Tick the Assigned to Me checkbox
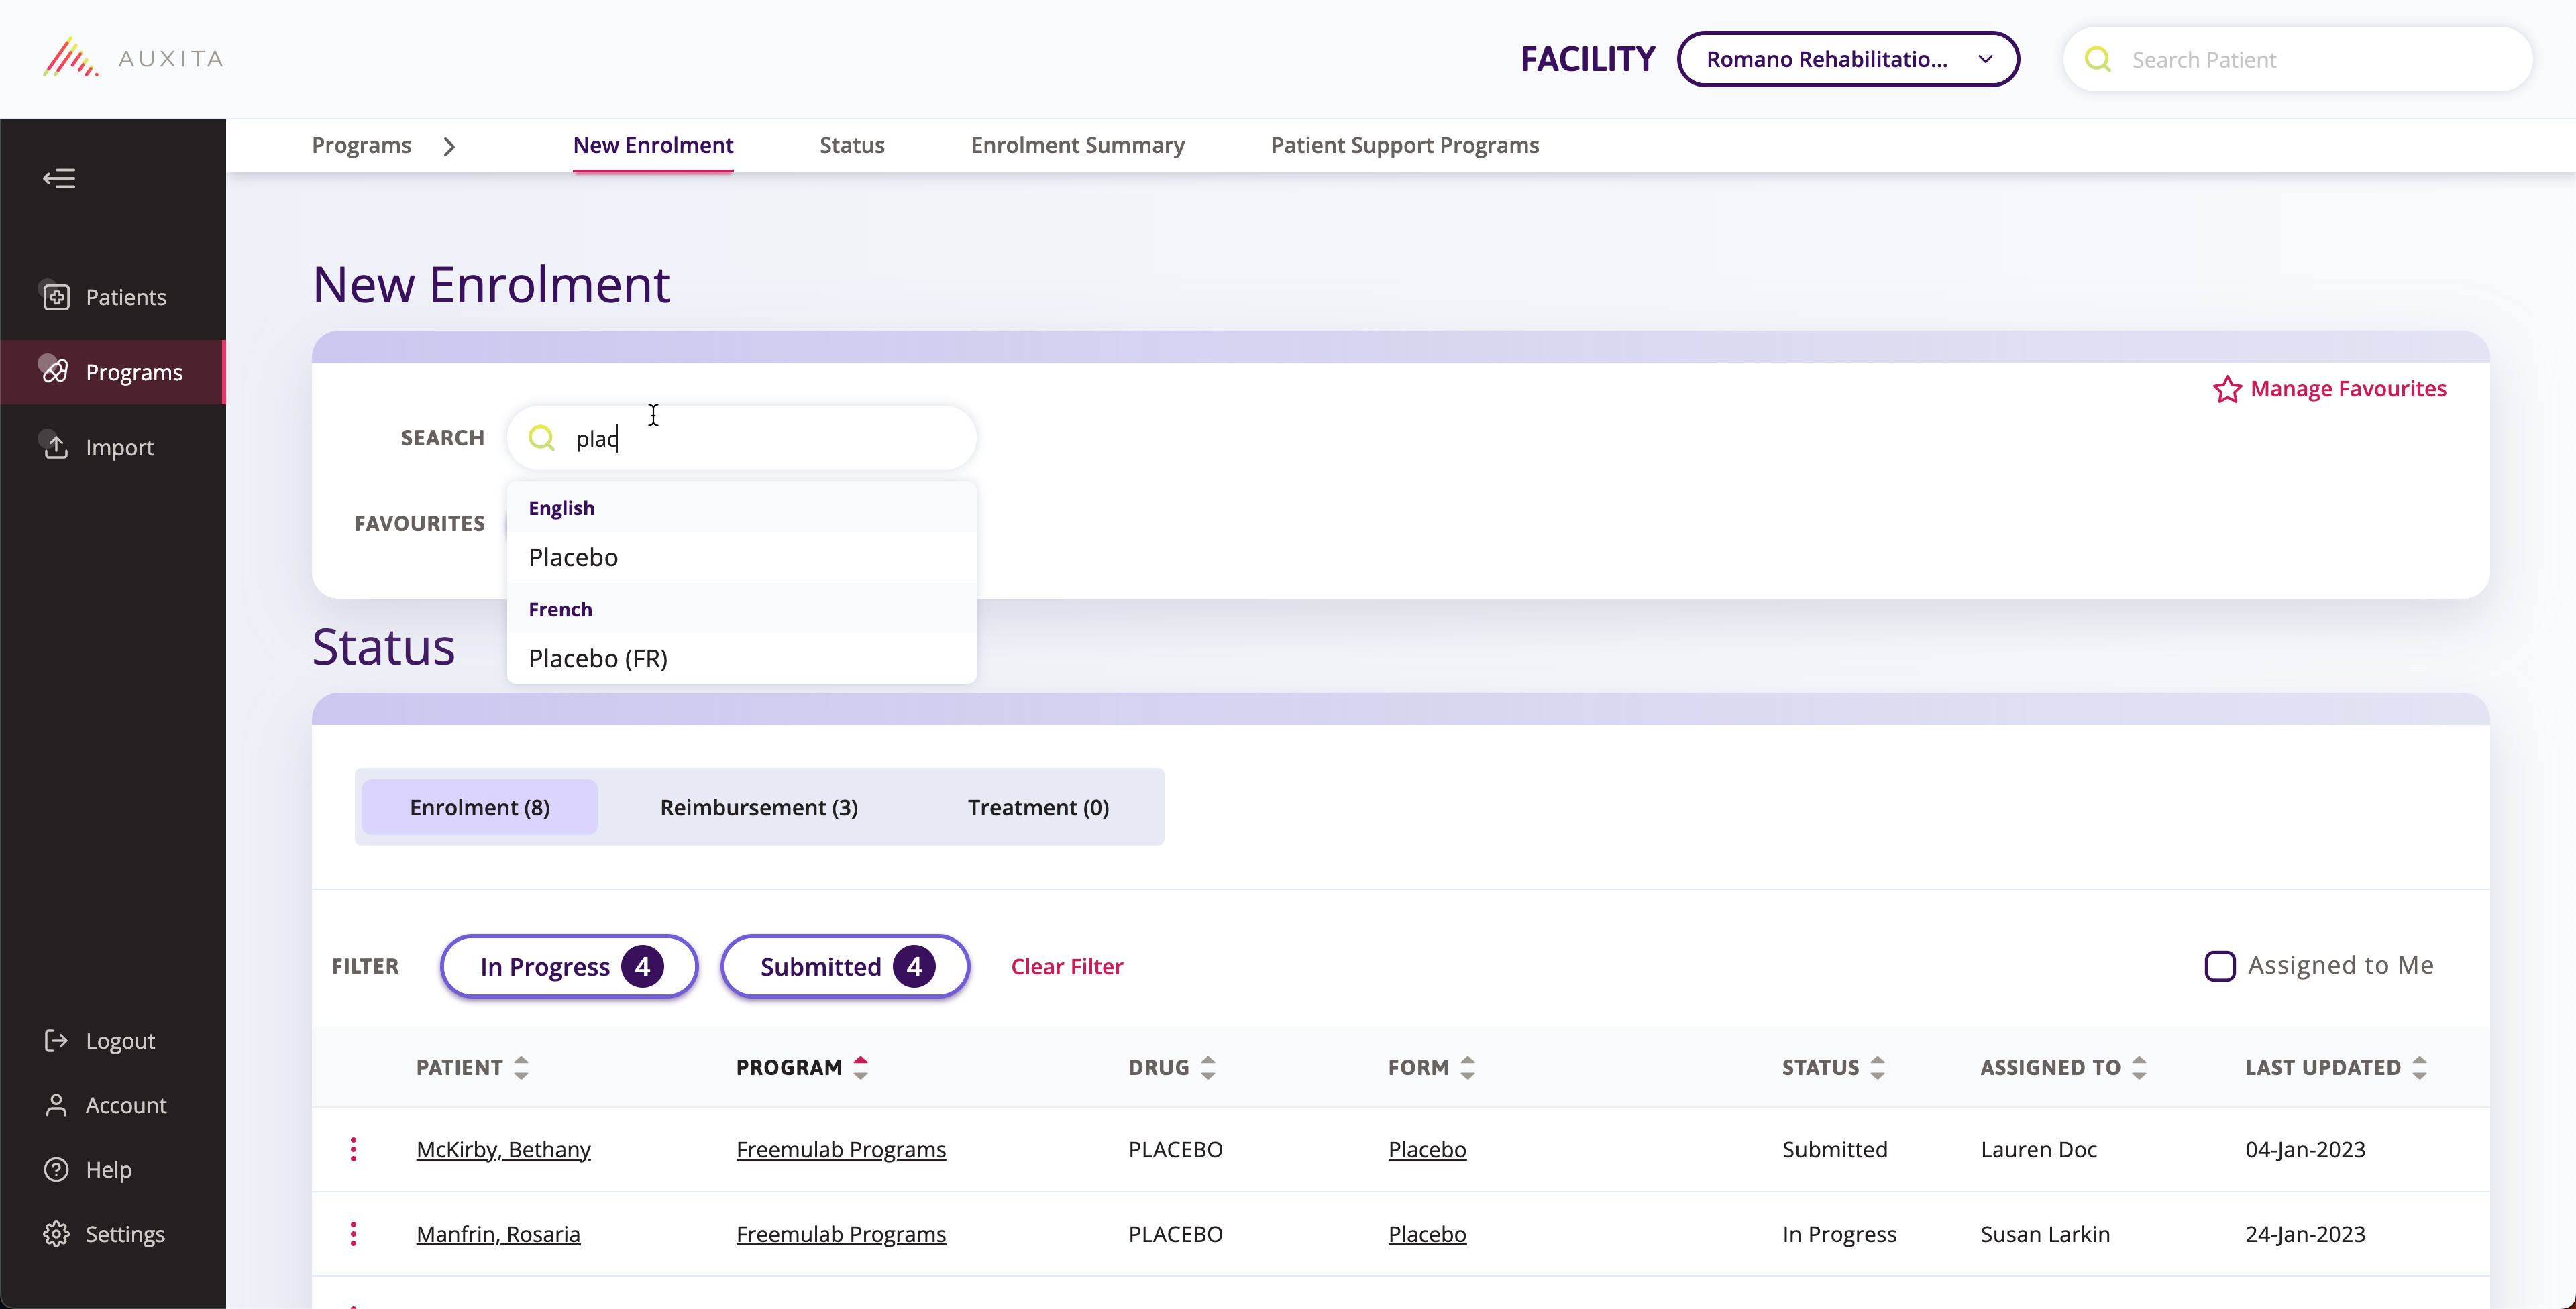 [x=2220, y=966]
